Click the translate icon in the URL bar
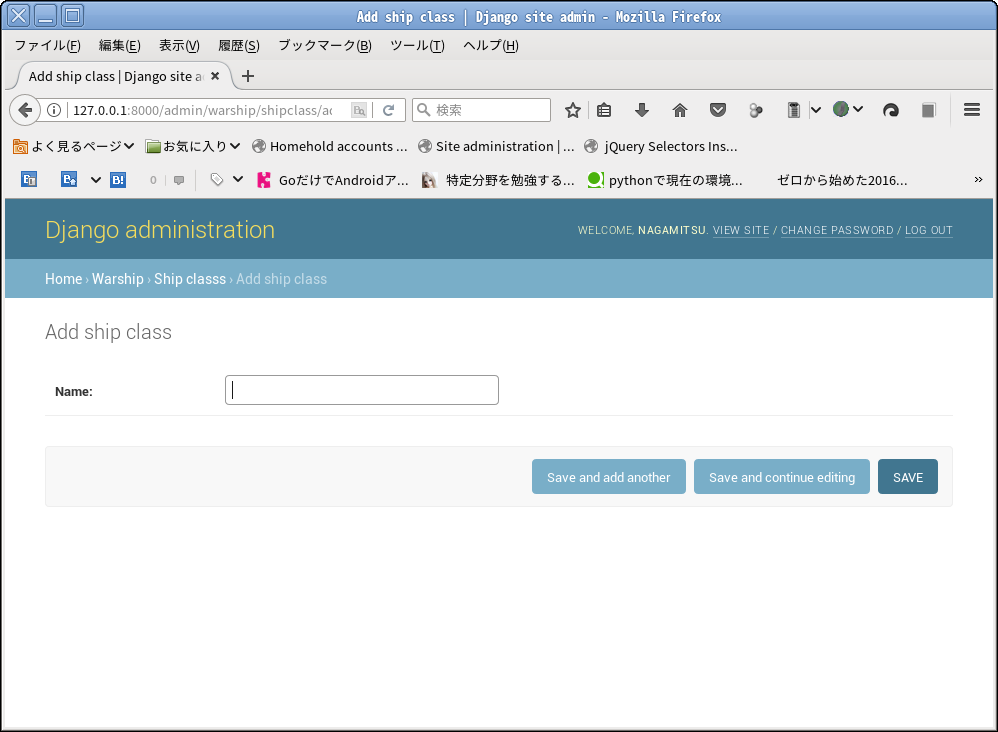The width and height of the screenshot is (998, 732). coord(359,110)
